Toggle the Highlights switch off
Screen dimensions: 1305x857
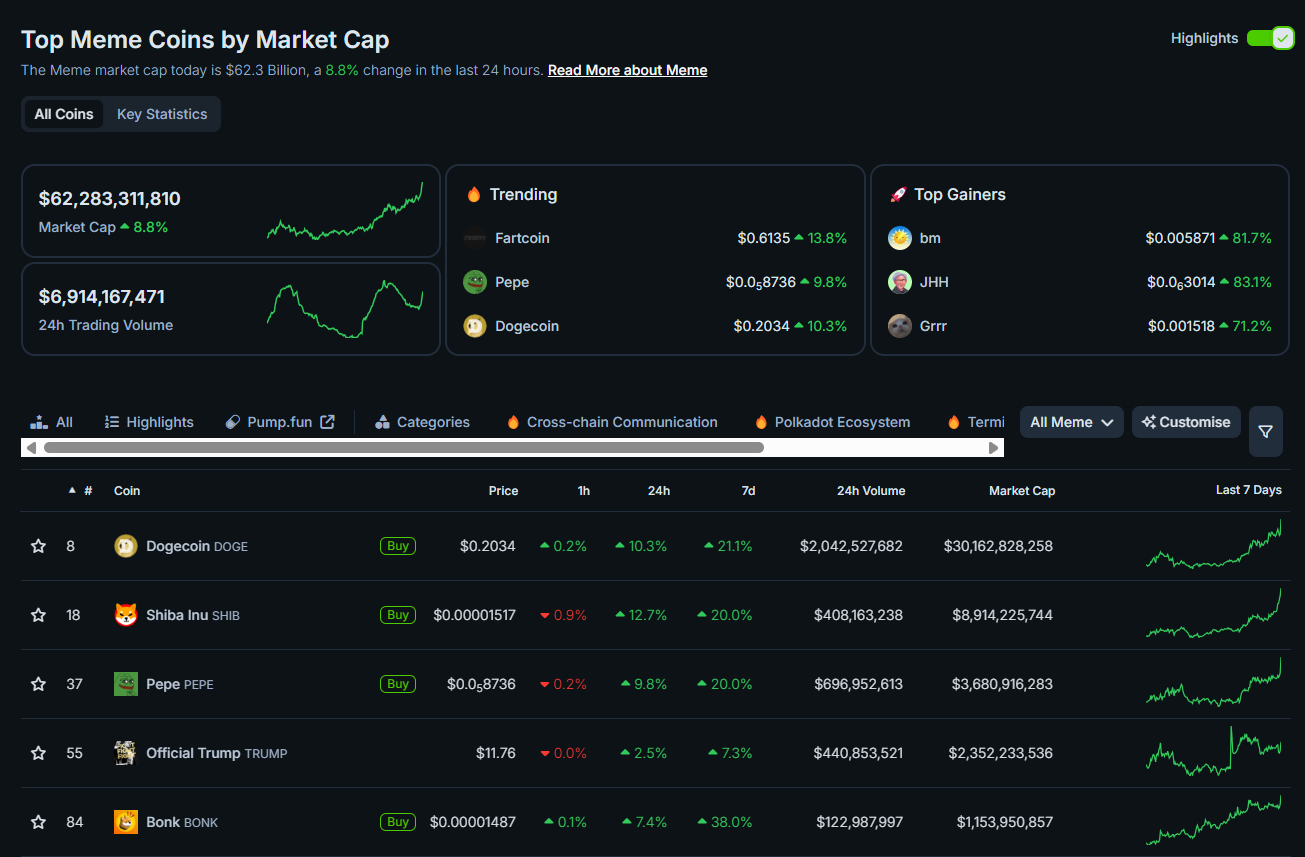(1270, 38)
